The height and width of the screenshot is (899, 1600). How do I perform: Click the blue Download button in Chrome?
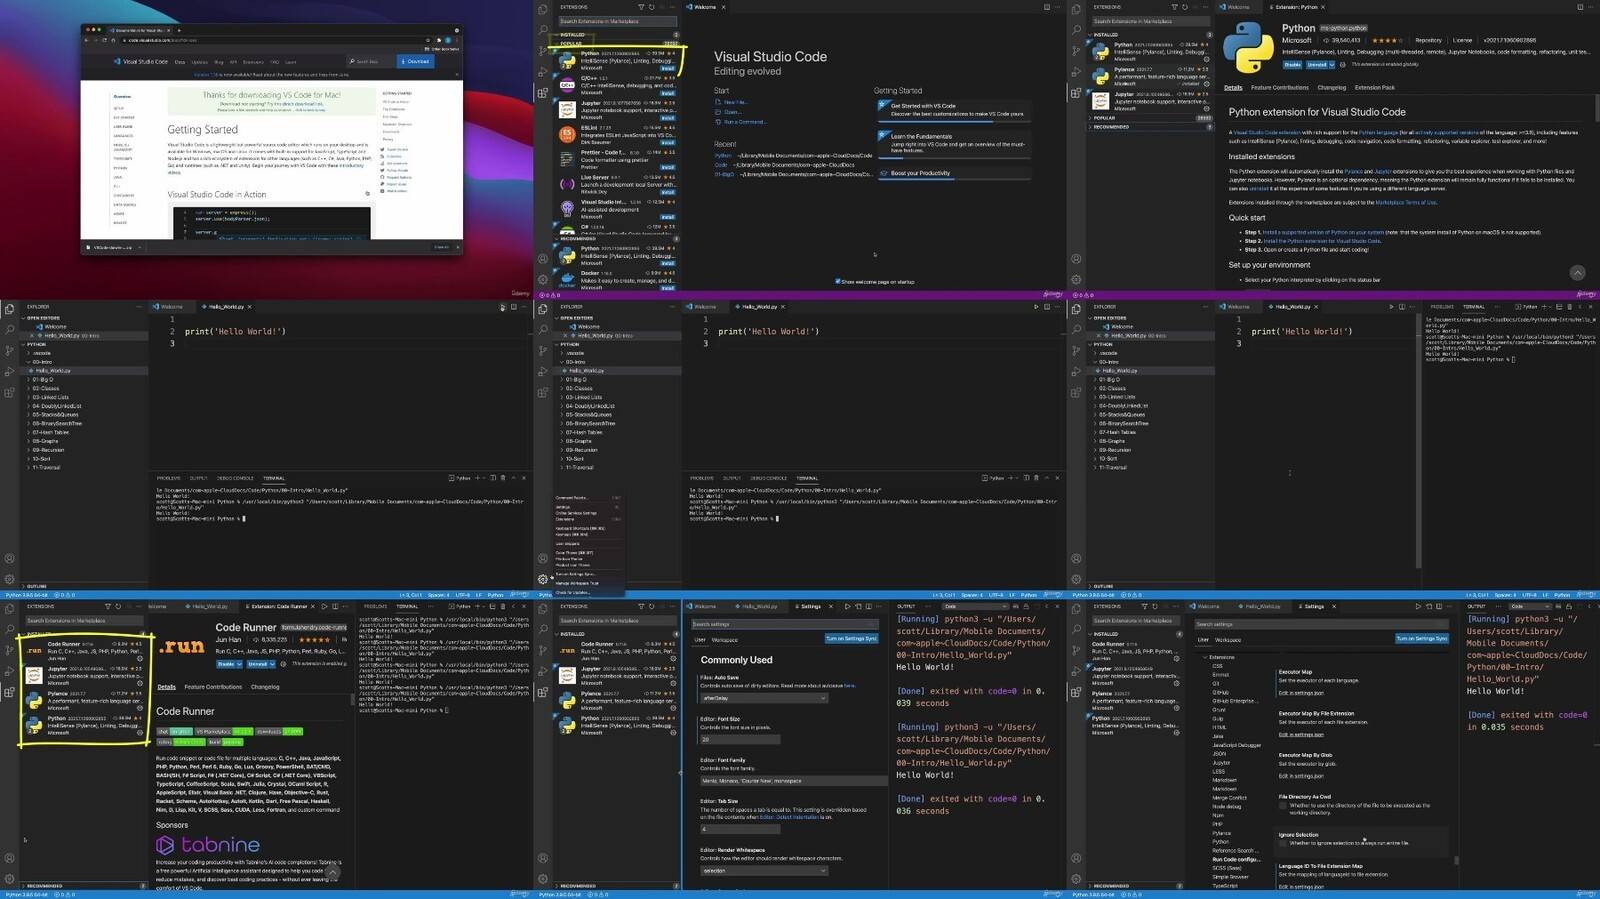[x=416, y=61]
